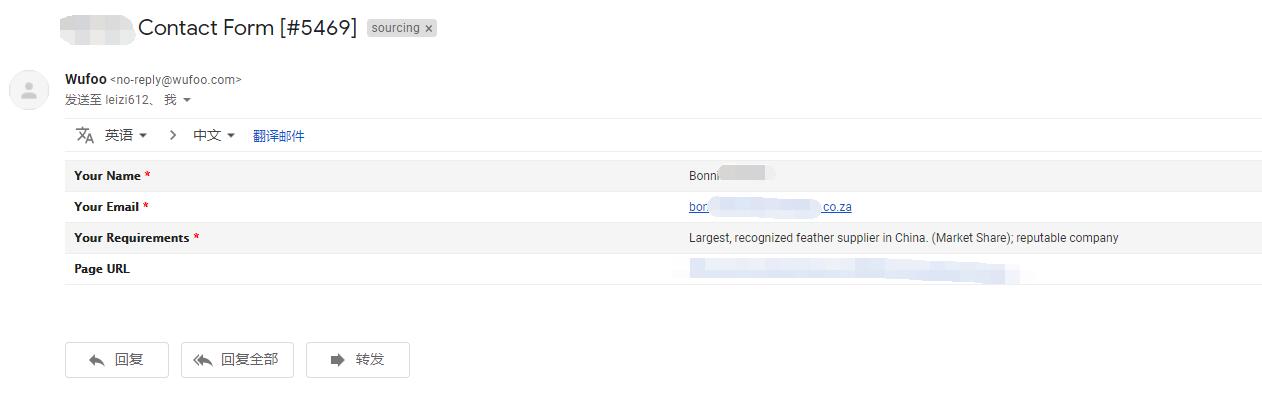
Task: Click the reply-all double arrow icon
Action: [203, 360]
